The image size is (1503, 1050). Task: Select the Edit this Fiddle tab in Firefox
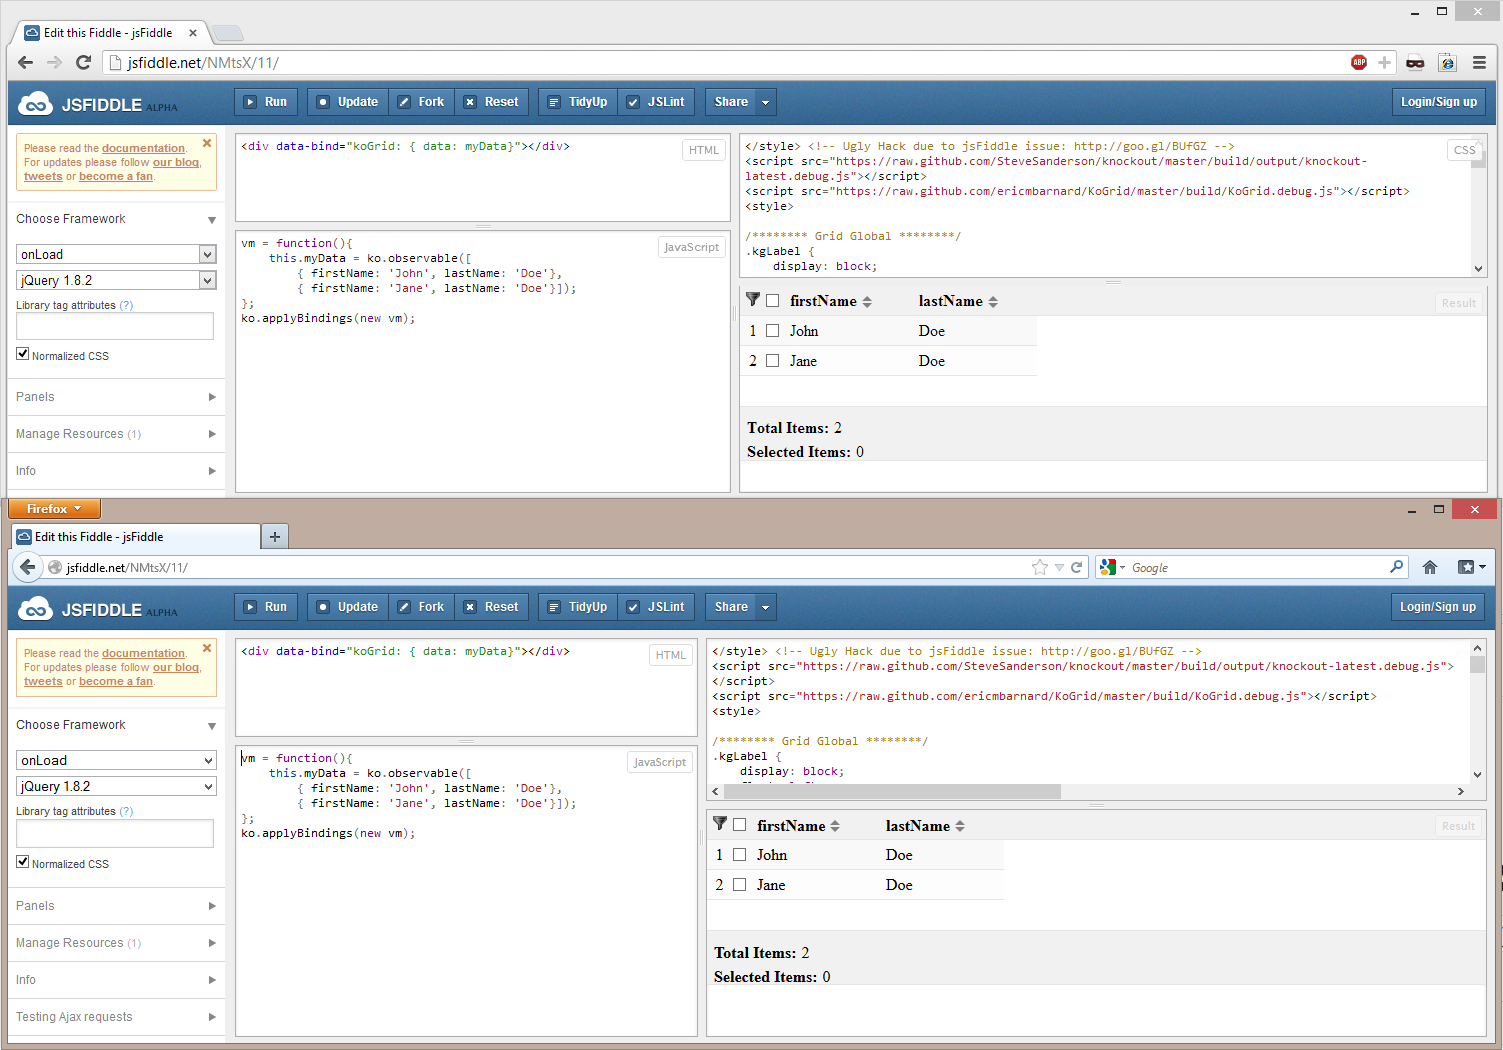[x=135, y=537]
